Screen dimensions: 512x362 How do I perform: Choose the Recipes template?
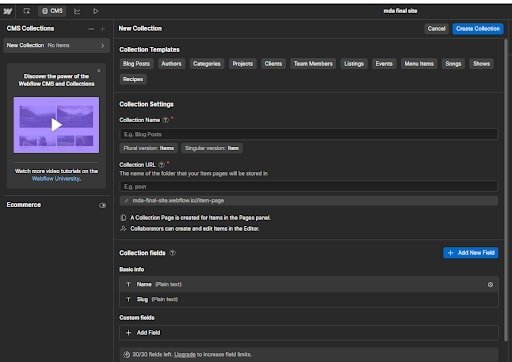point(133,79)
